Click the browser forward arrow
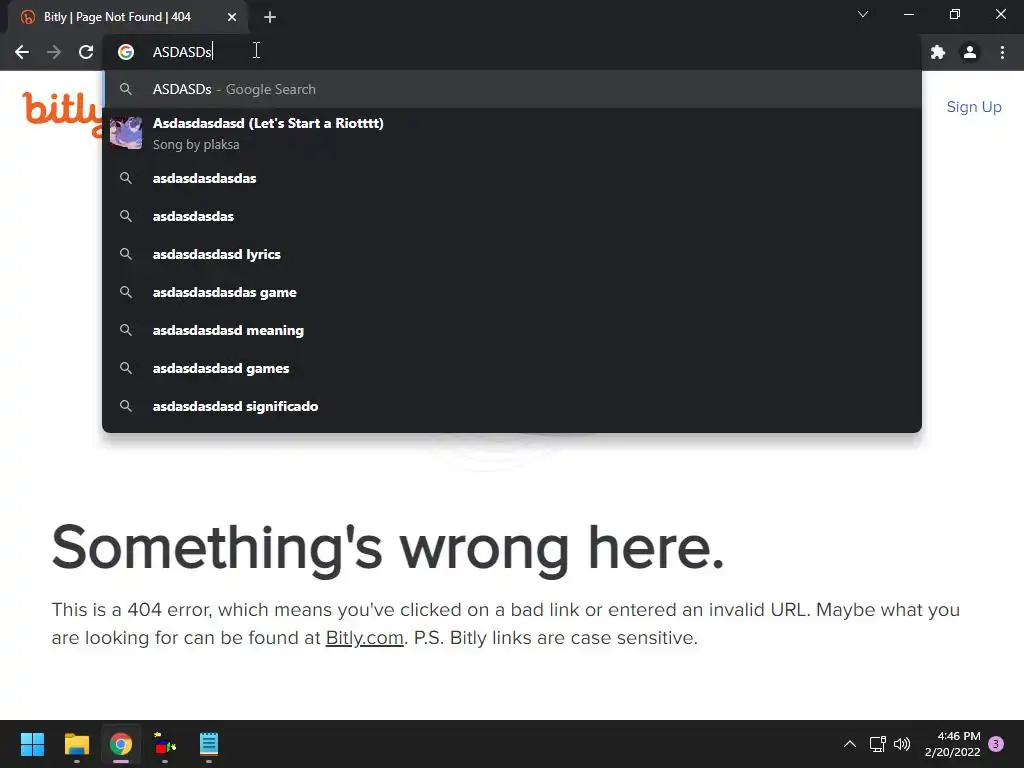 click(x=54, y=52)
